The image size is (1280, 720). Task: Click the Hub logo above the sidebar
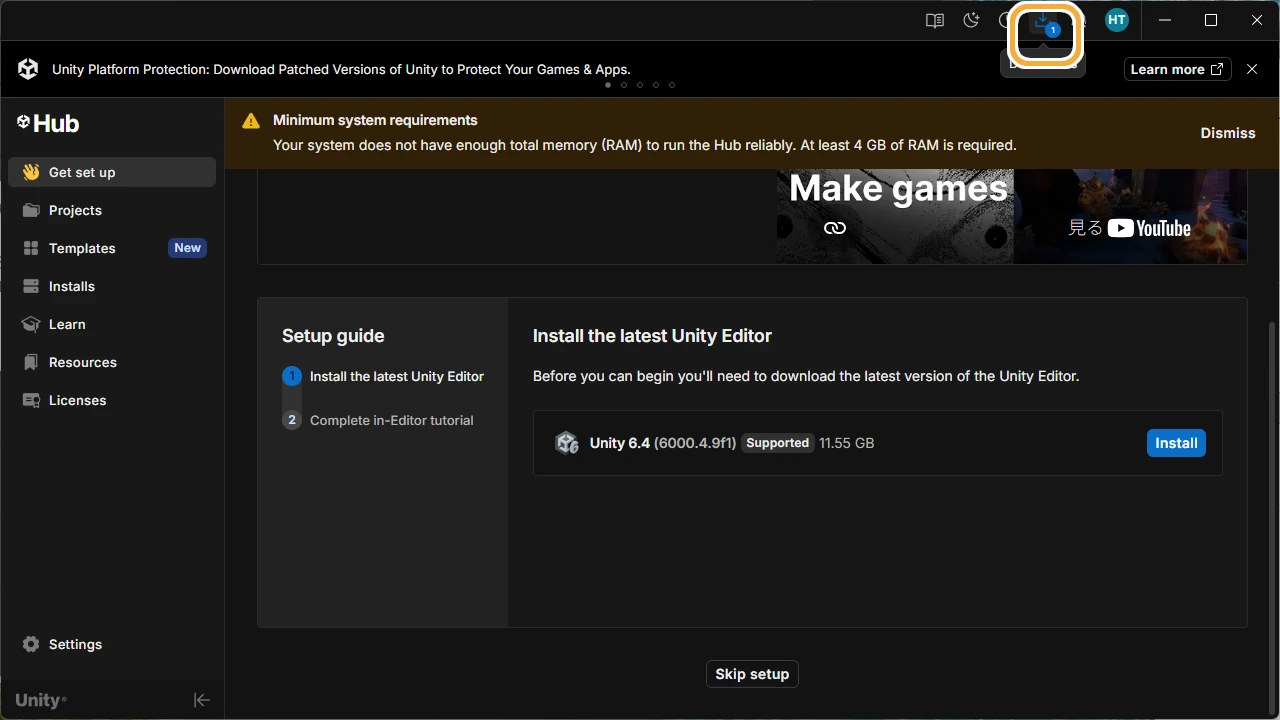coord(48,124)
